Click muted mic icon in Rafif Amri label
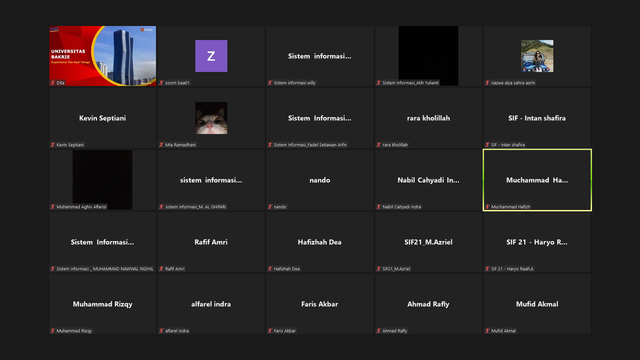This screenshot has height=360, width=640. pos(161,269)
